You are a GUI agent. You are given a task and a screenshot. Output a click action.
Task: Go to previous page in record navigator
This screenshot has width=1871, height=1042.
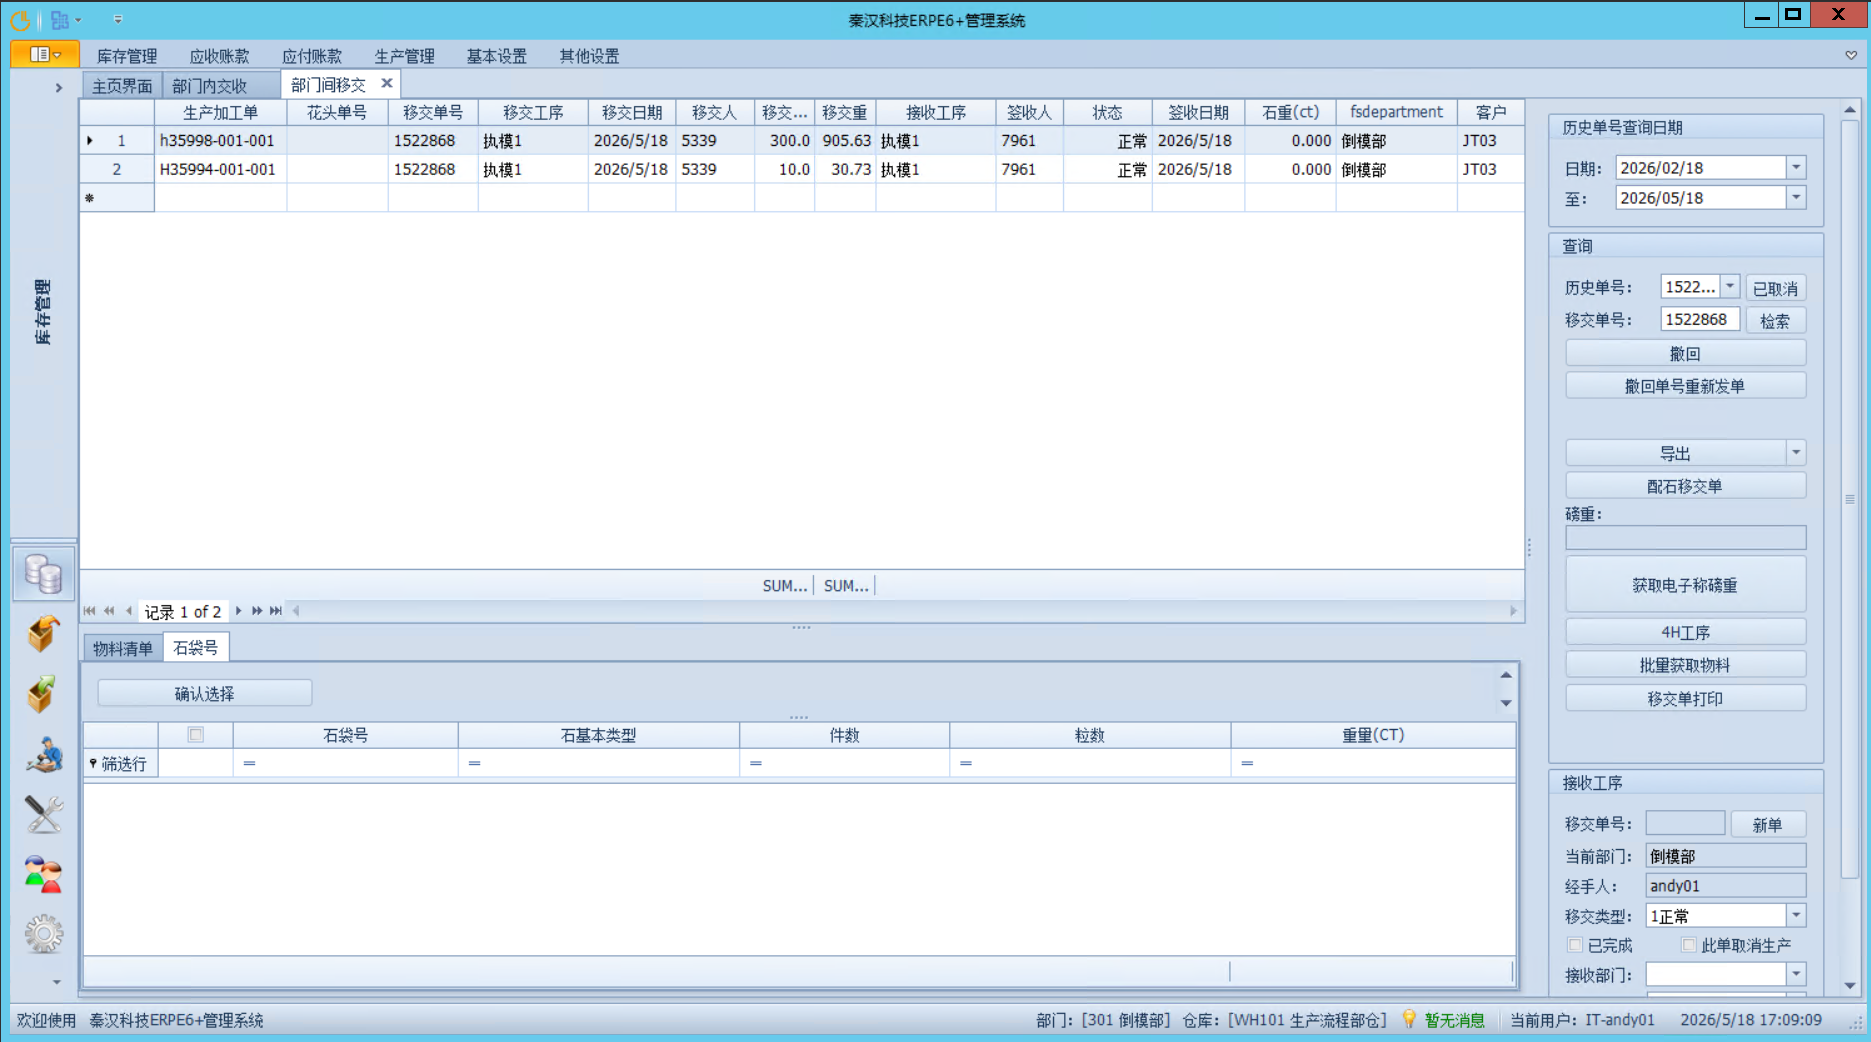click(x=109, y=610)
